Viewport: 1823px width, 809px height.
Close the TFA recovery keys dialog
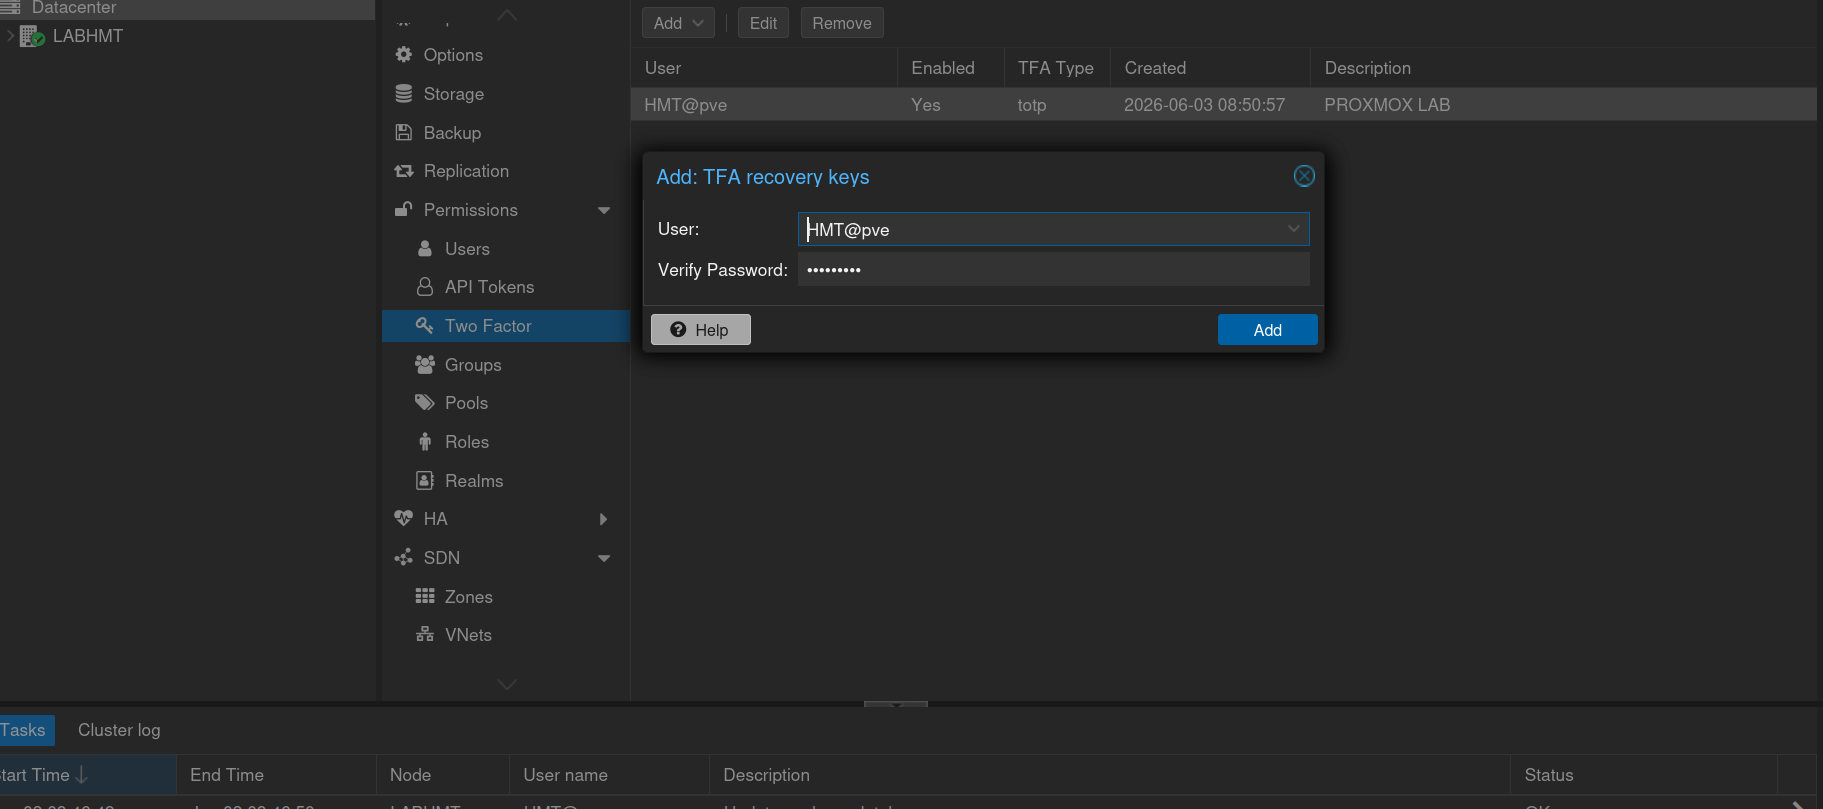click(x=1304, y=176)
